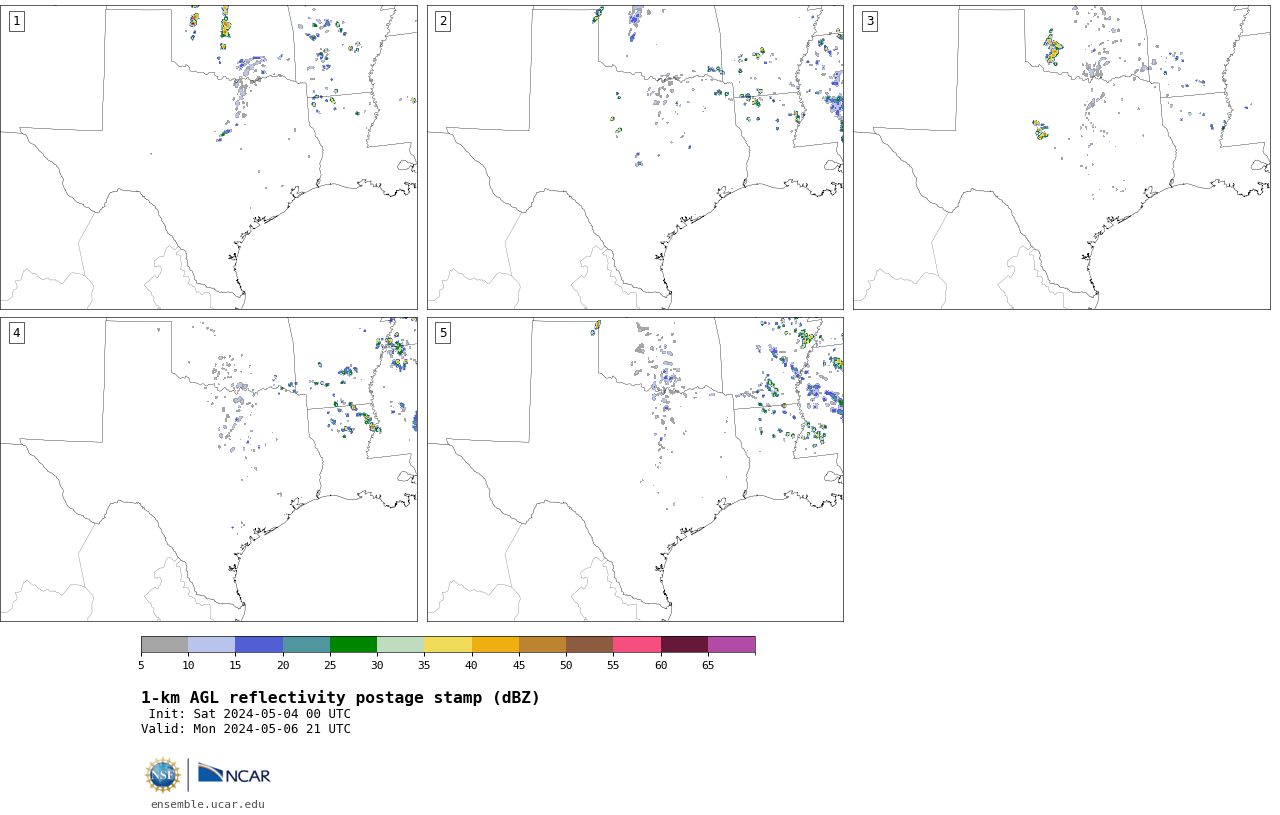
Task: Click the number label '2' on second panel
Action: point(443,21)
